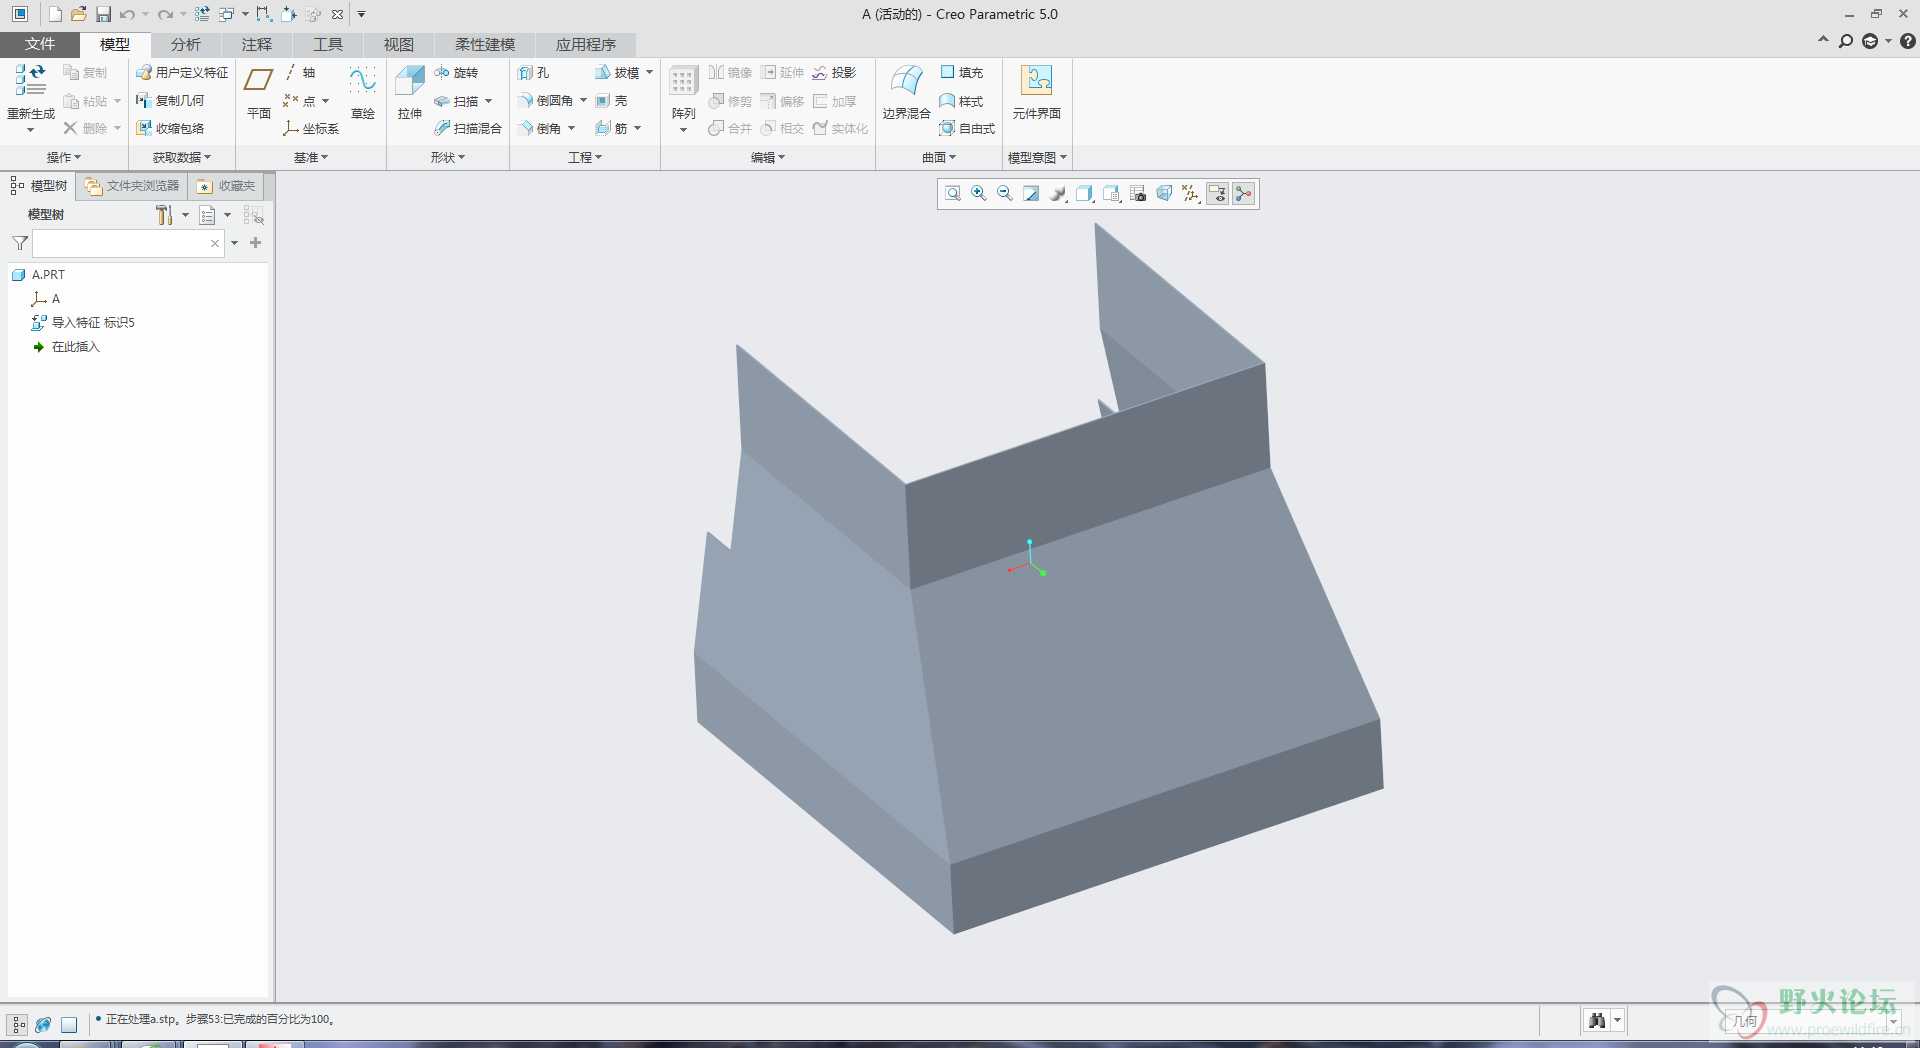Viewport: 1920px width, 1048px height.
Task: Click the Fill (填充) surface tool
Action: pyautogui.click(x=961, y=73)
